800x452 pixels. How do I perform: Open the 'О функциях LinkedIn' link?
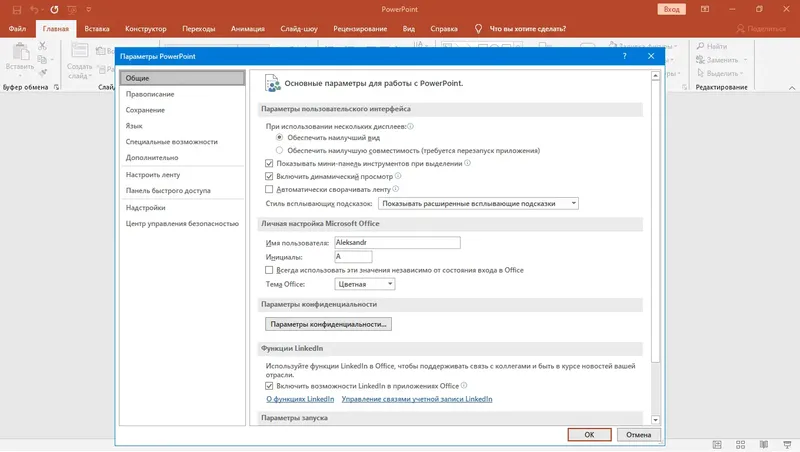[300, 399]
